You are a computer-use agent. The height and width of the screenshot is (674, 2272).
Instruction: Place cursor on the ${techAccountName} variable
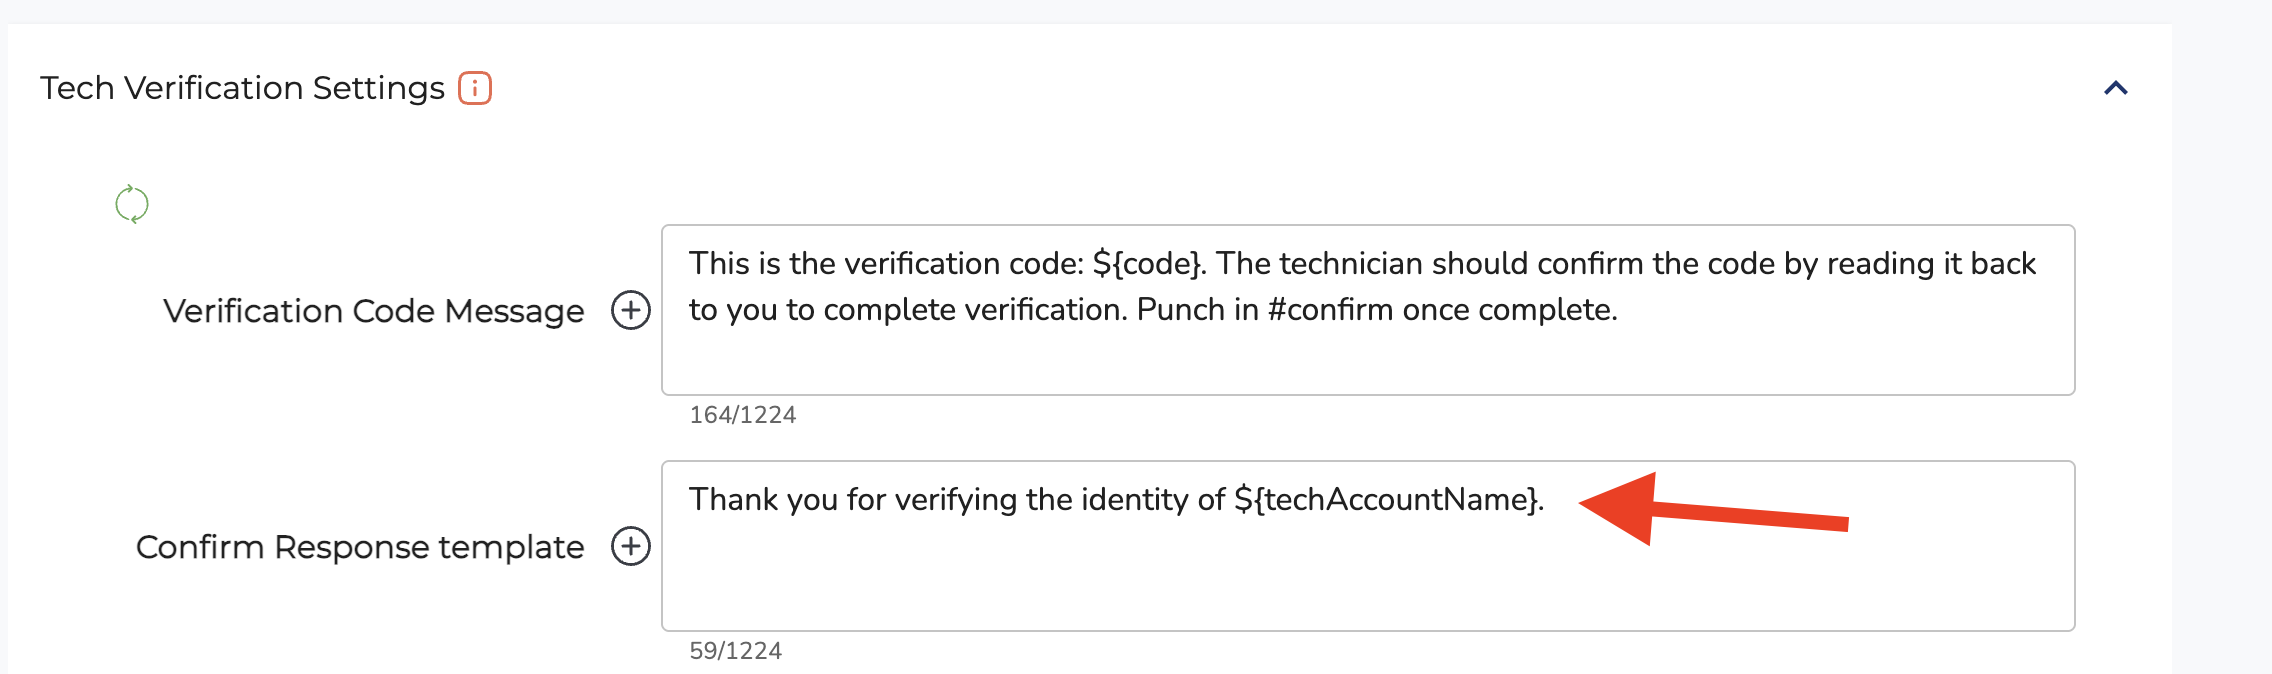1387,499
